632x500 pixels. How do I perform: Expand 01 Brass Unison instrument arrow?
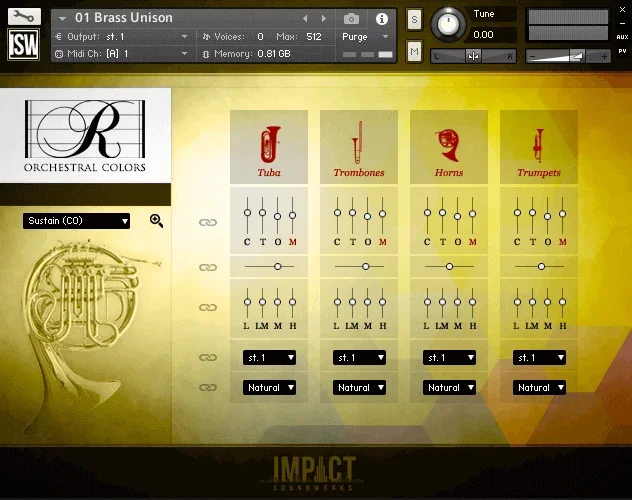point(62,19)
